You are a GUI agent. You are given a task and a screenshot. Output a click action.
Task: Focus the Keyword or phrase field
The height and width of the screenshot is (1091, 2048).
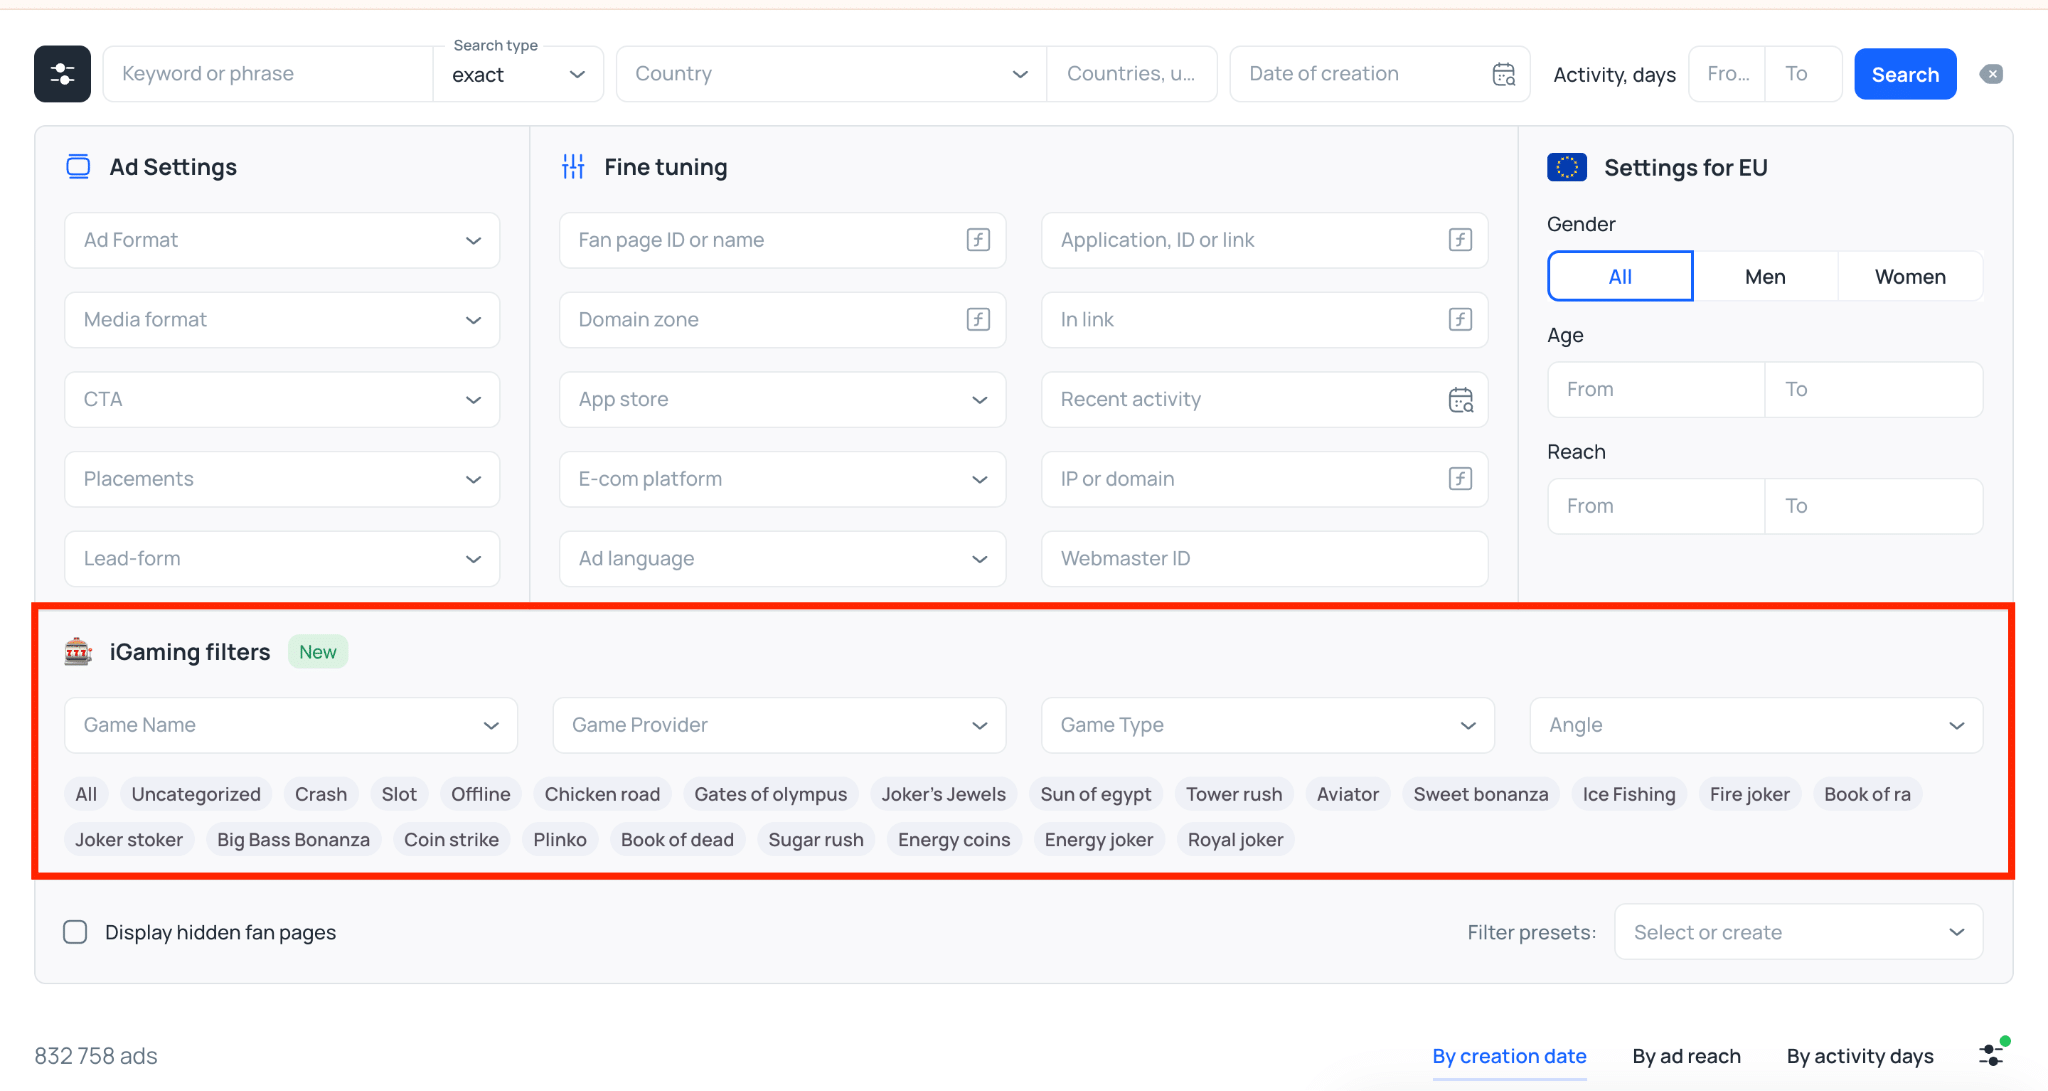coord(268,74)
